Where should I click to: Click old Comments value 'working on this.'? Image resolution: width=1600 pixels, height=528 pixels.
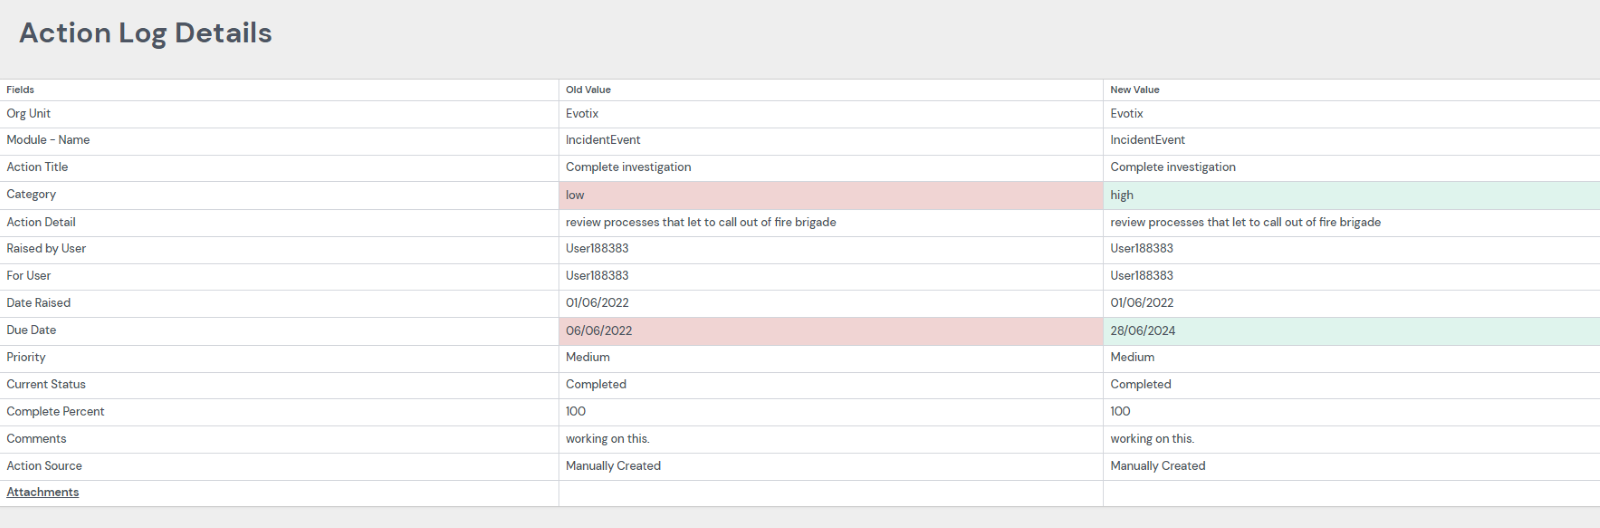pos(608,439)
